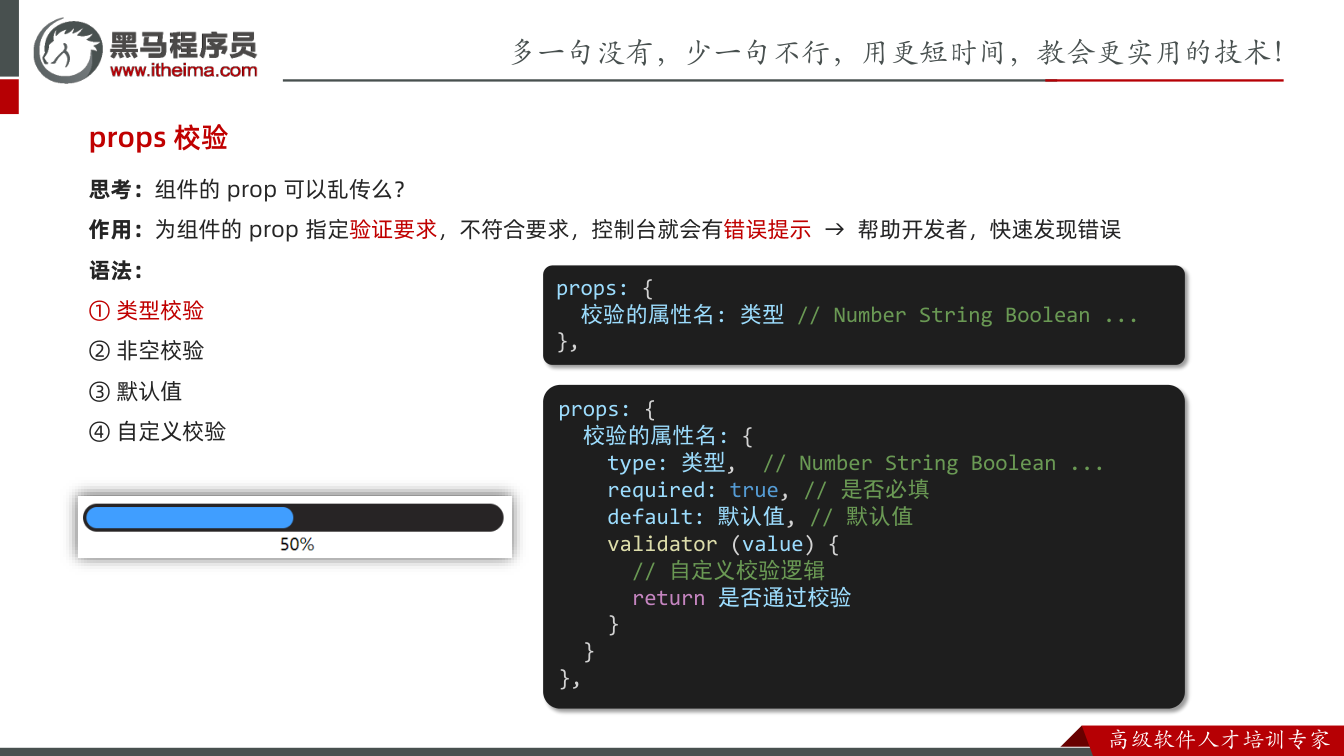The image size is (1344, 756).
Task: Click the red text '验证要求'
Action: point(393,230)
